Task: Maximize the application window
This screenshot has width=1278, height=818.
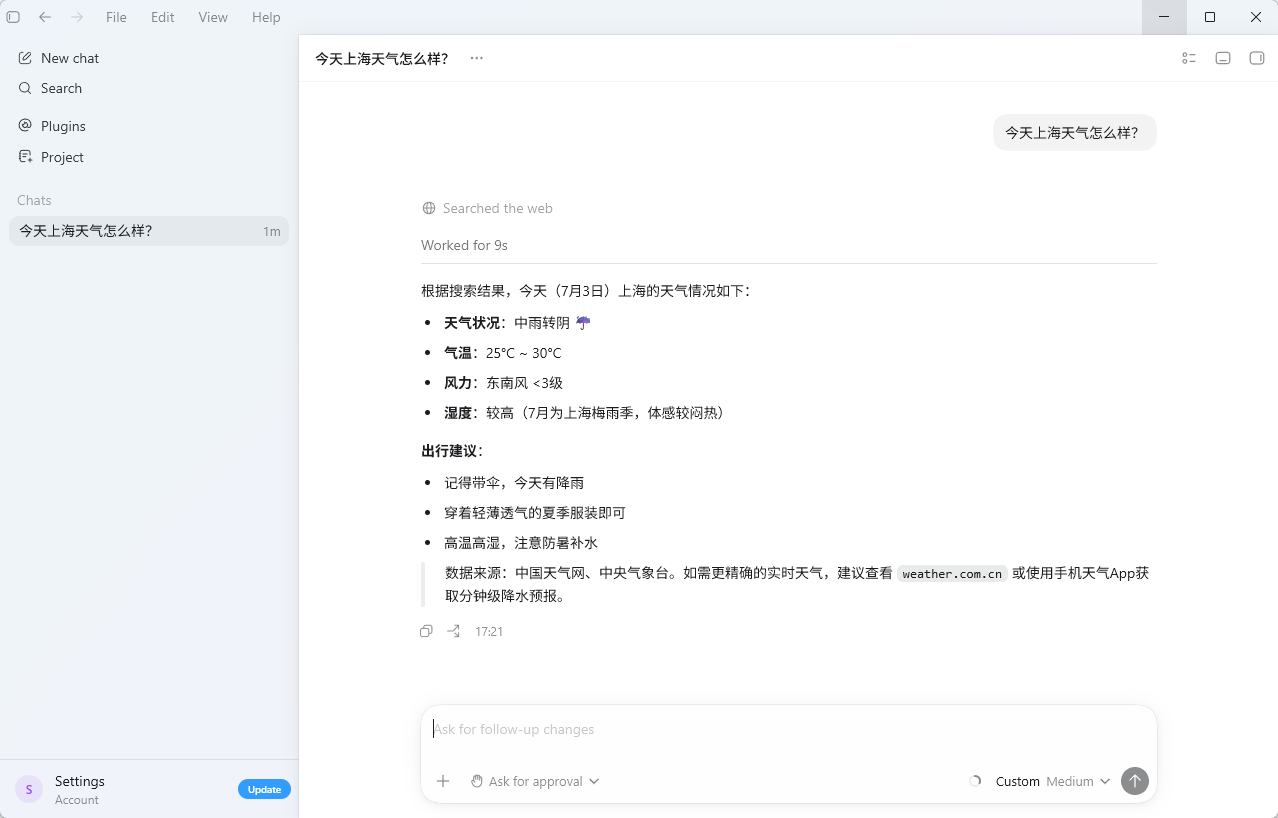Action: click(1210, 17)
